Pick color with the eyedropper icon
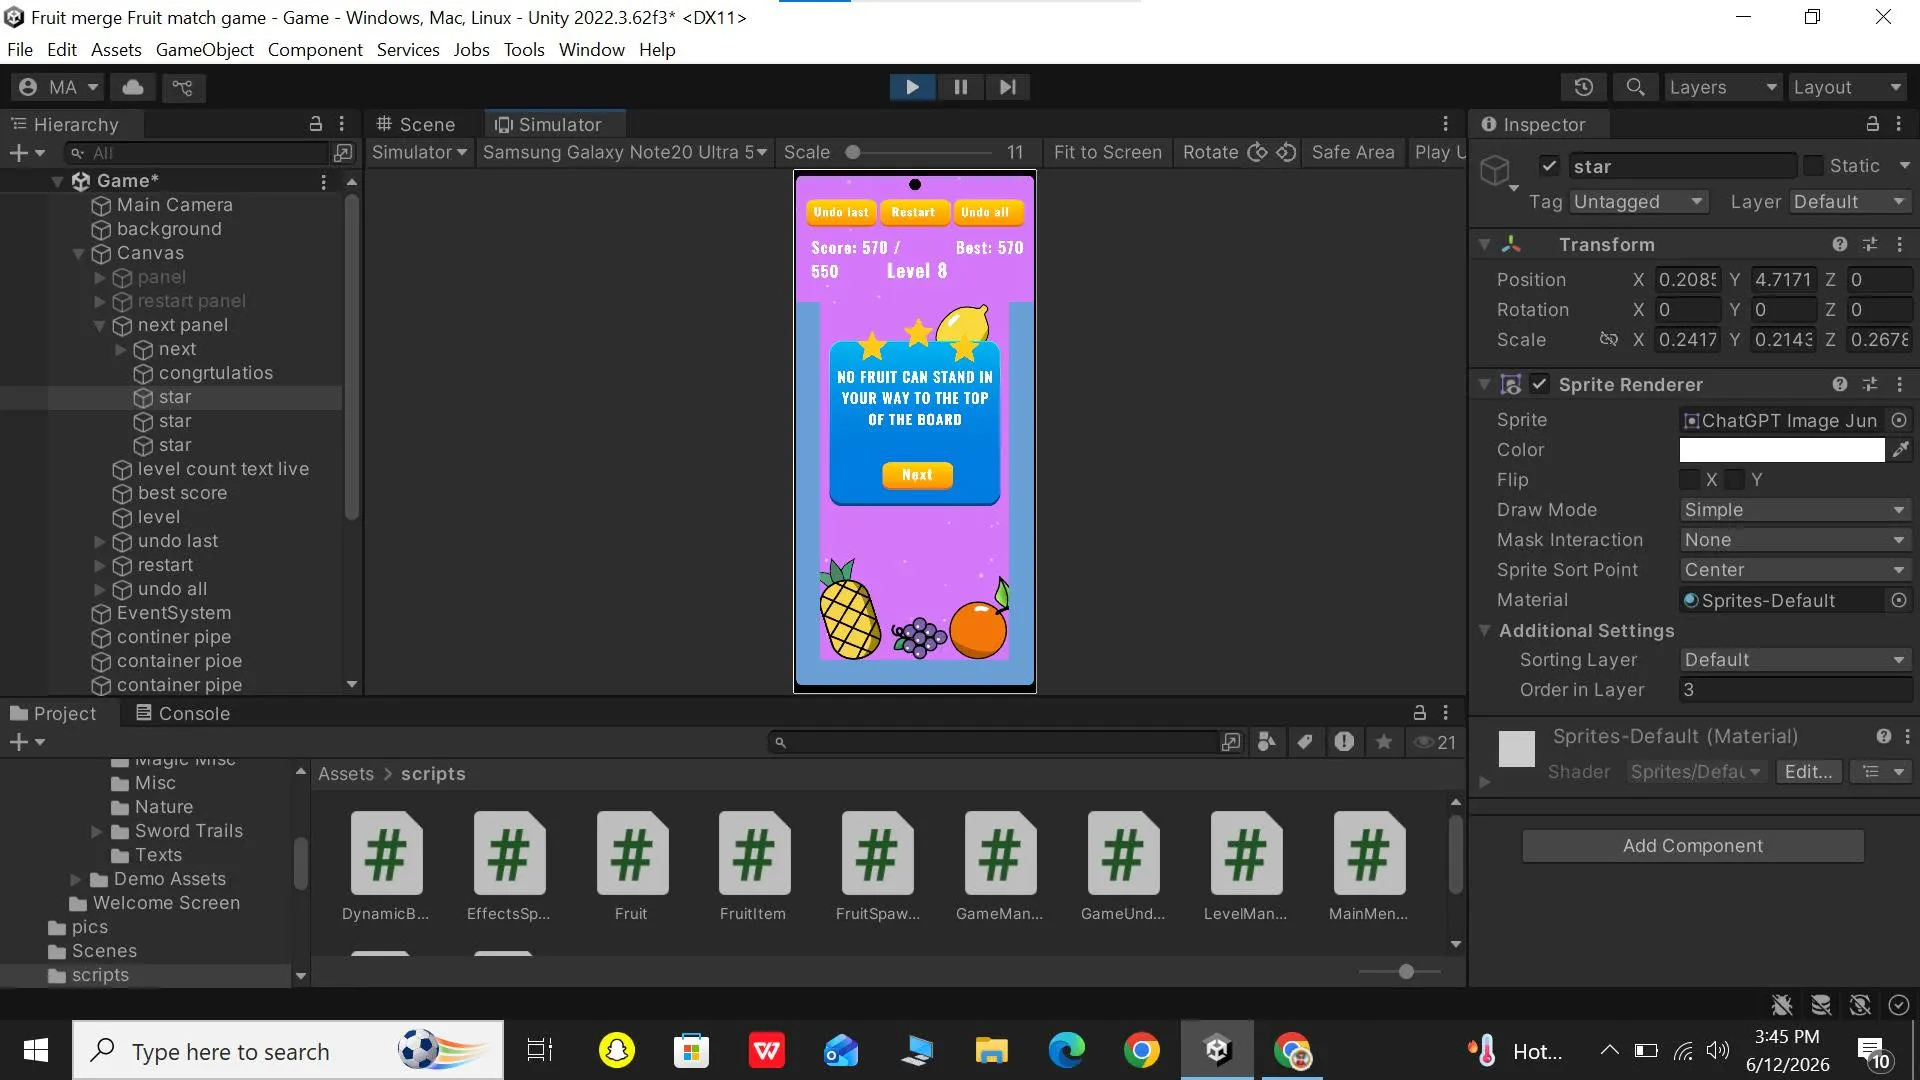 [x=1900, y=450]
